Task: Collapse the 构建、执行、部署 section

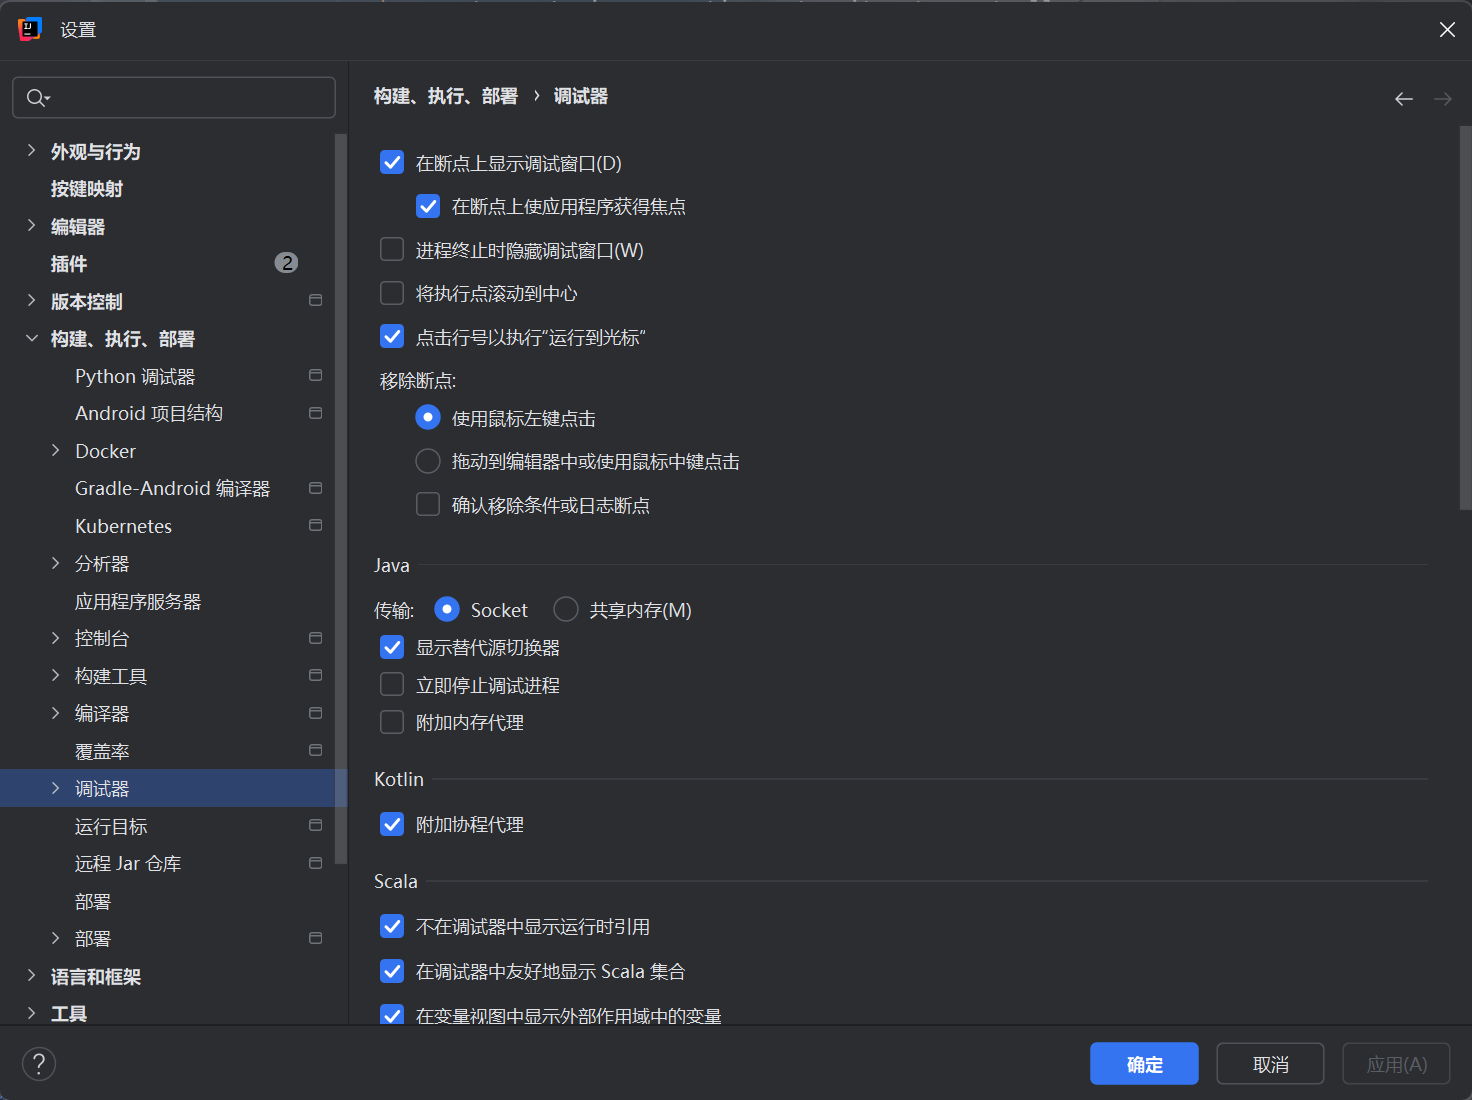Action: click(x=31, y=339)
